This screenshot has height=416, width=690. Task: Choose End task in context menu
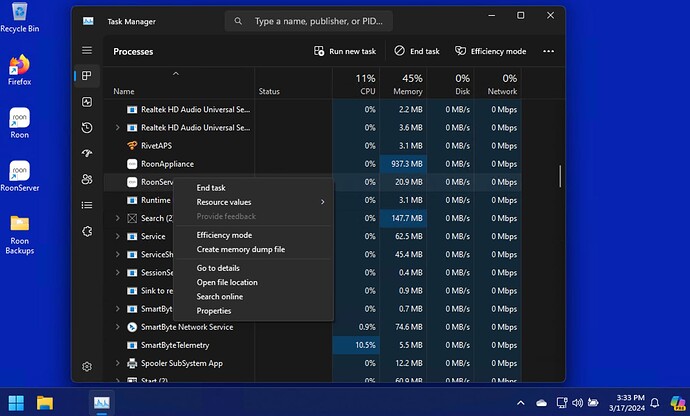pyautogui.click(x=253, y=188)
